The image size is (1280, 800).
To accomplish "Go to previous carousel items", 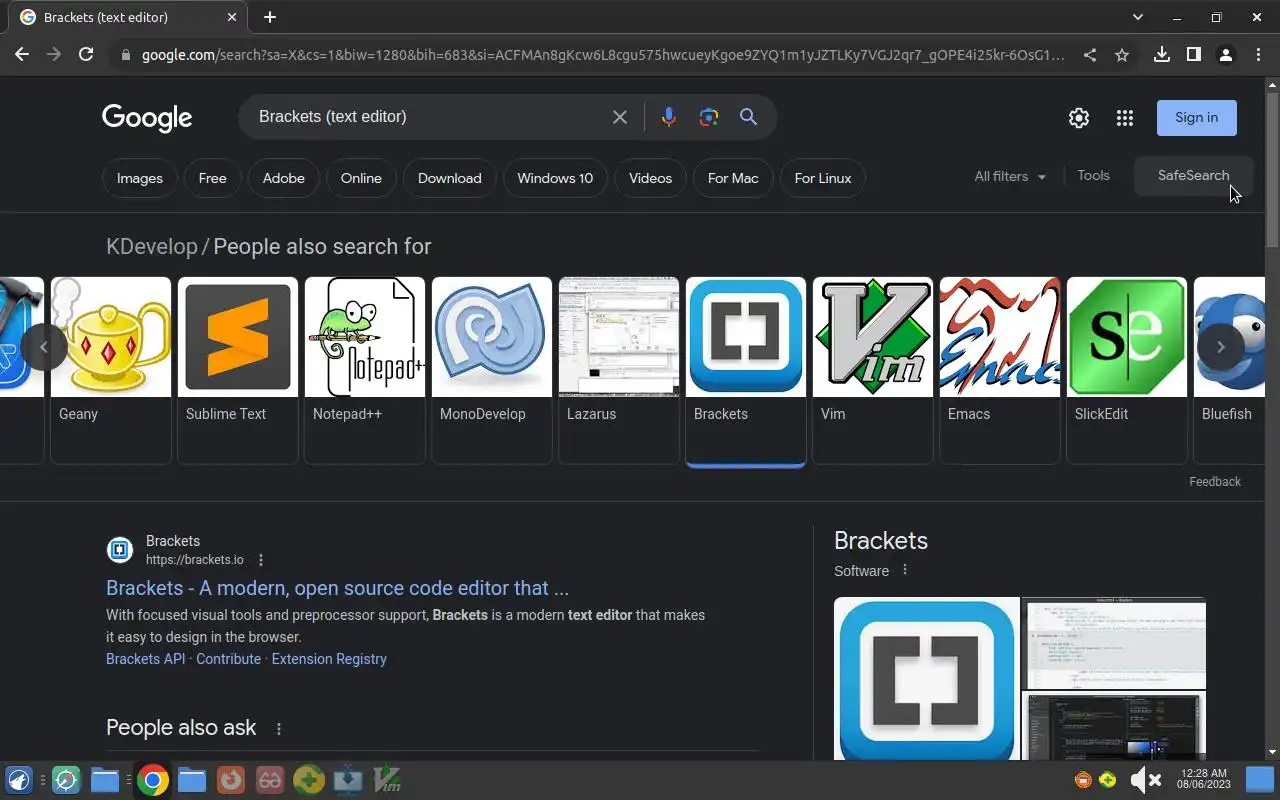I will tap(43, 347).
